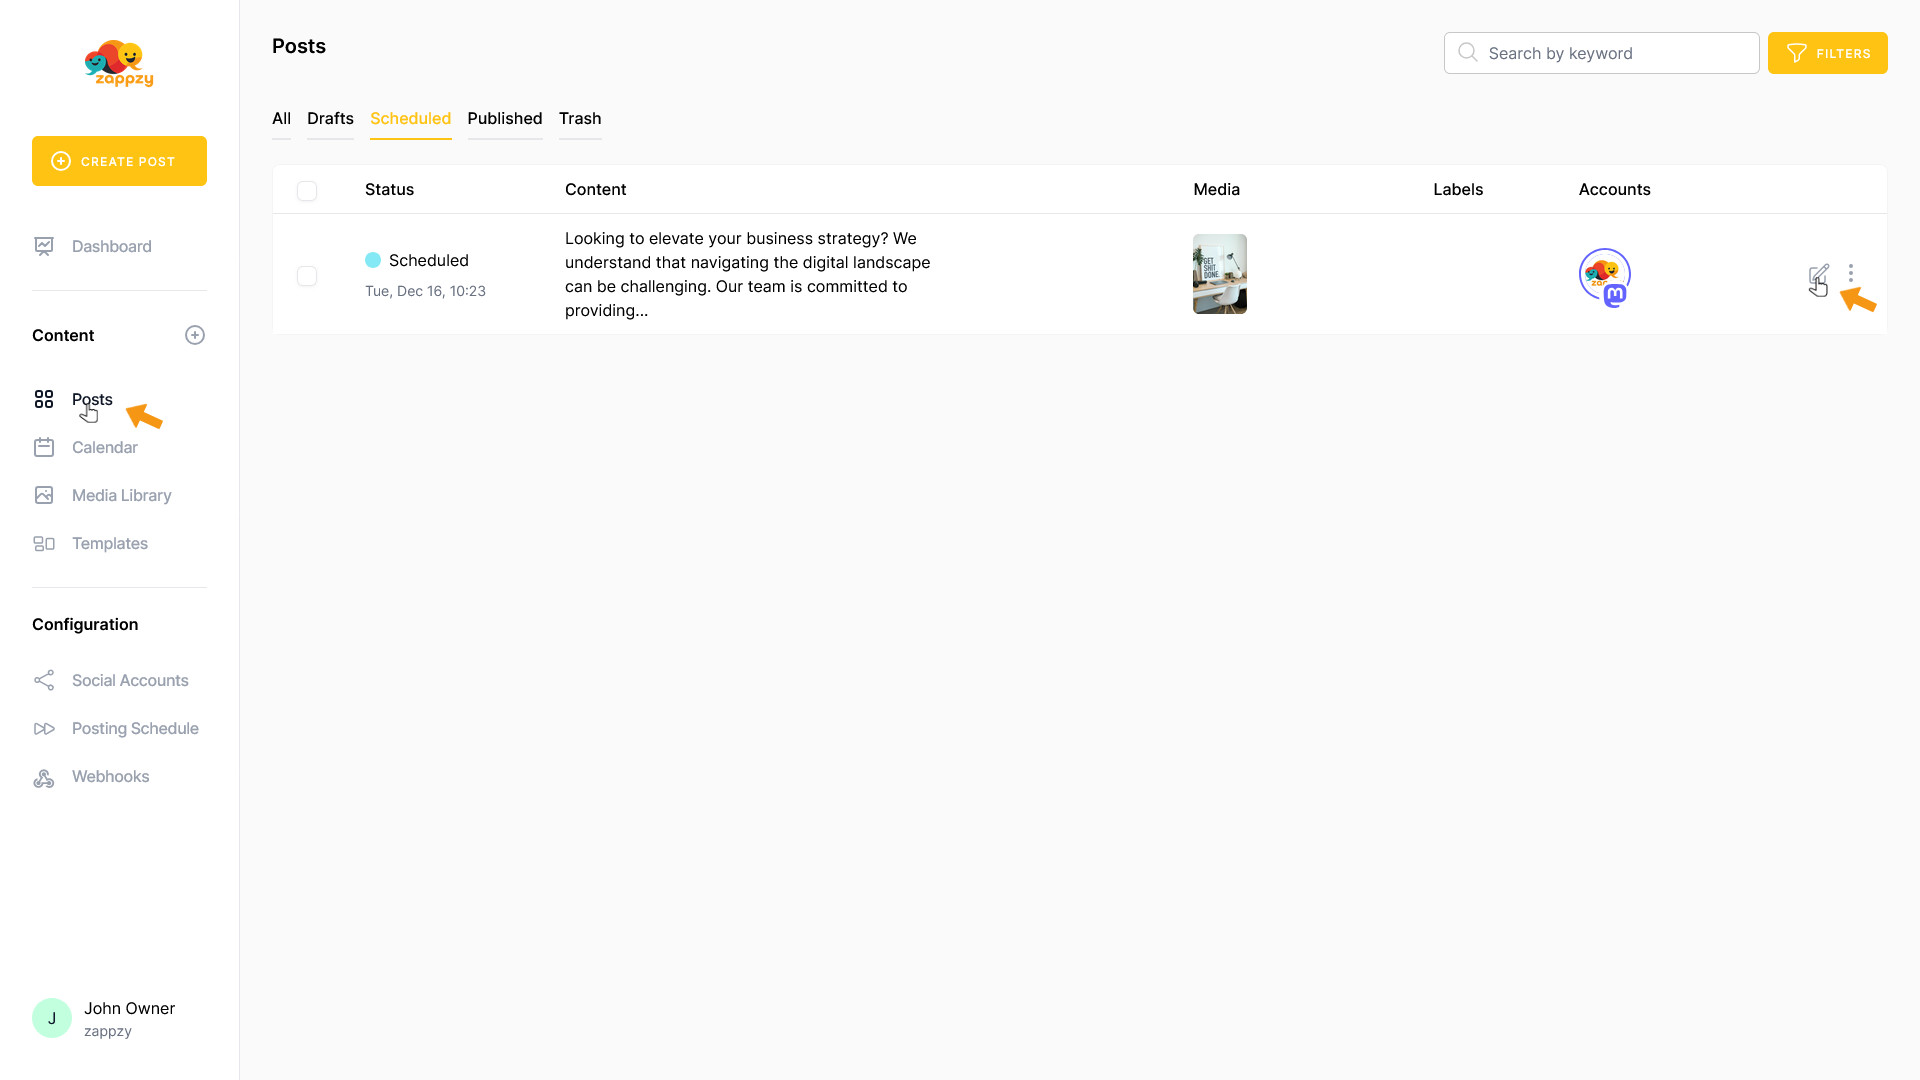Switch to the Published tab

[x=504, y=118]
